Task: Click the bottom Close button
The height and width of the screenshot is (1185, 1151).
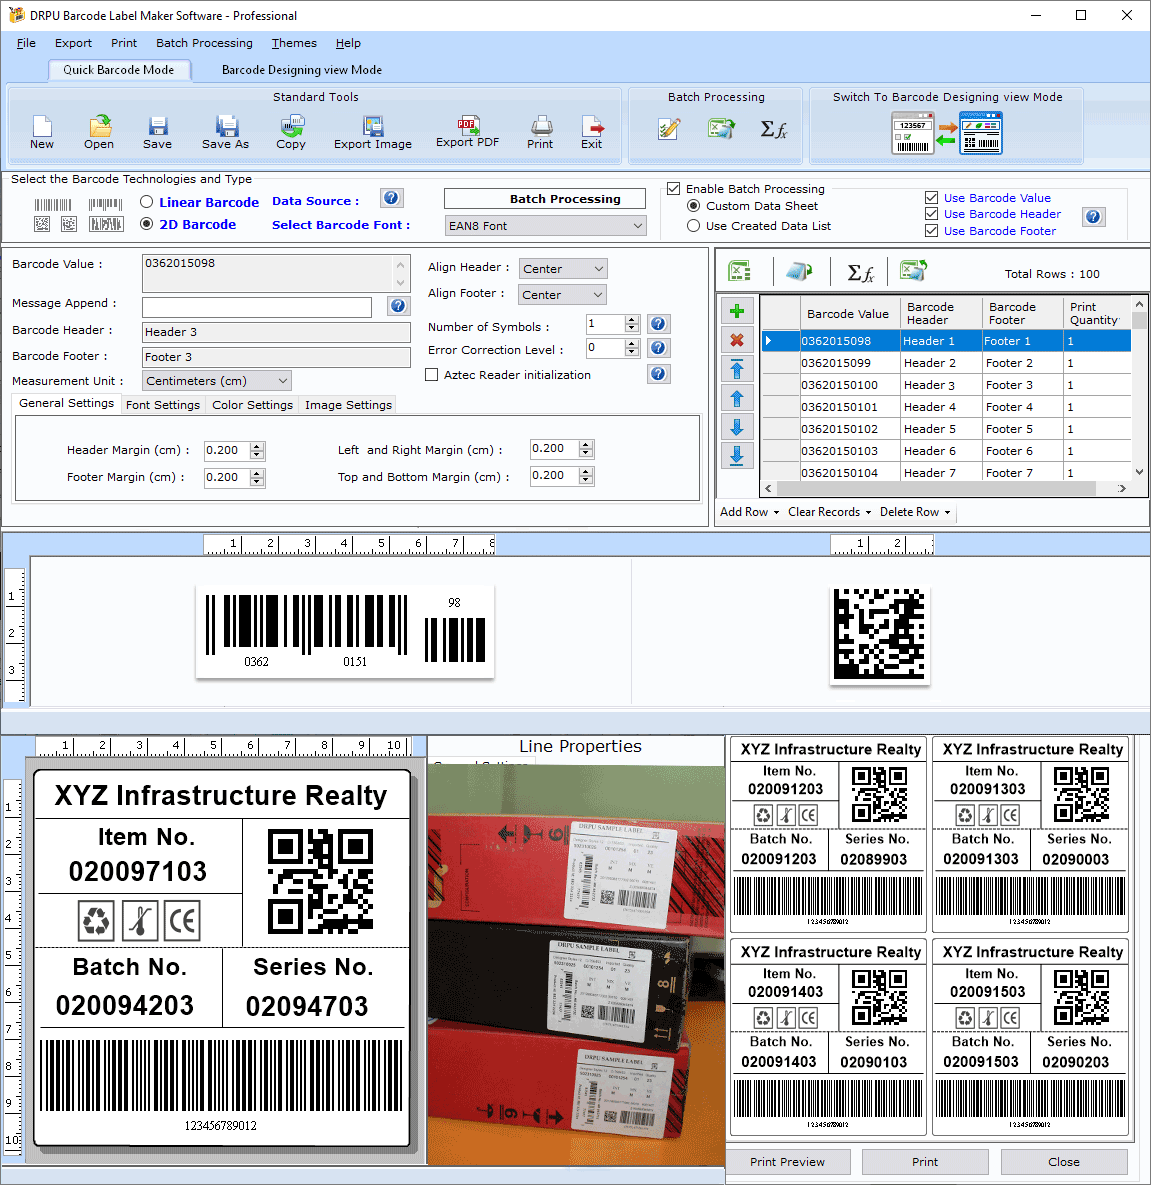Action: coord(1064,1162)
